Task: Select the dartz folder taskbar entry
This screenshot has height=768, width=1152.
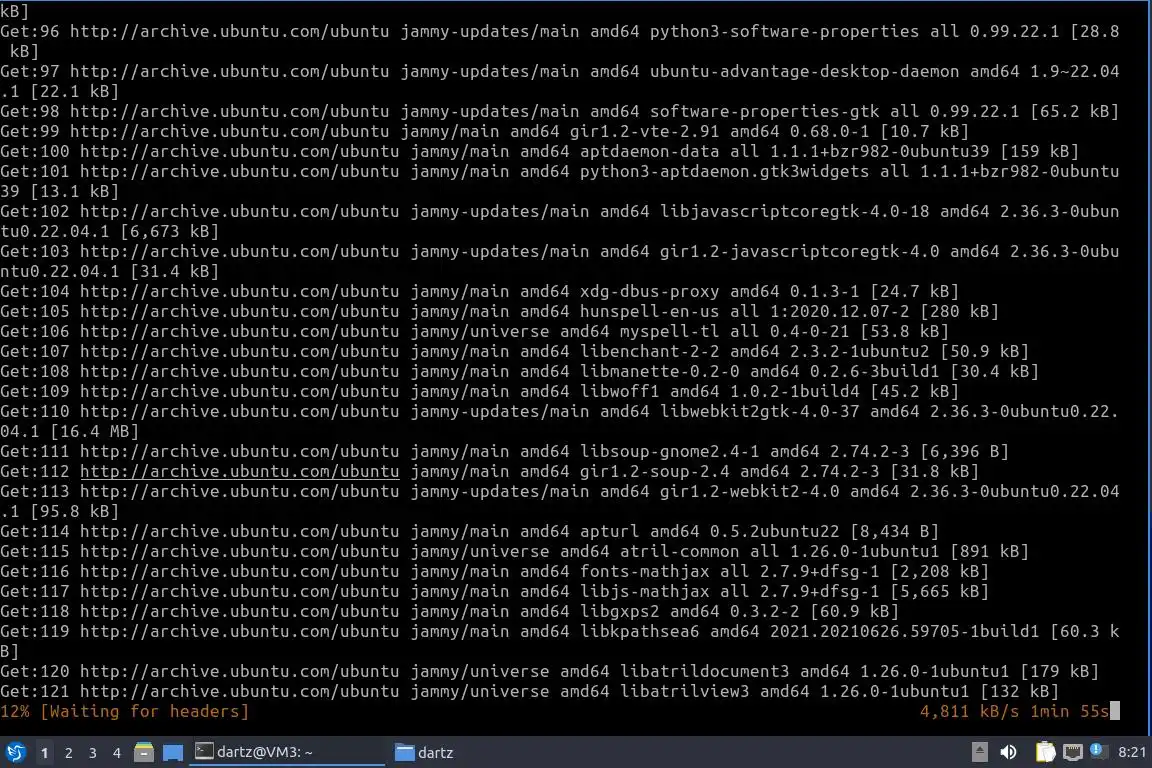Action: (x=424, y=752)
